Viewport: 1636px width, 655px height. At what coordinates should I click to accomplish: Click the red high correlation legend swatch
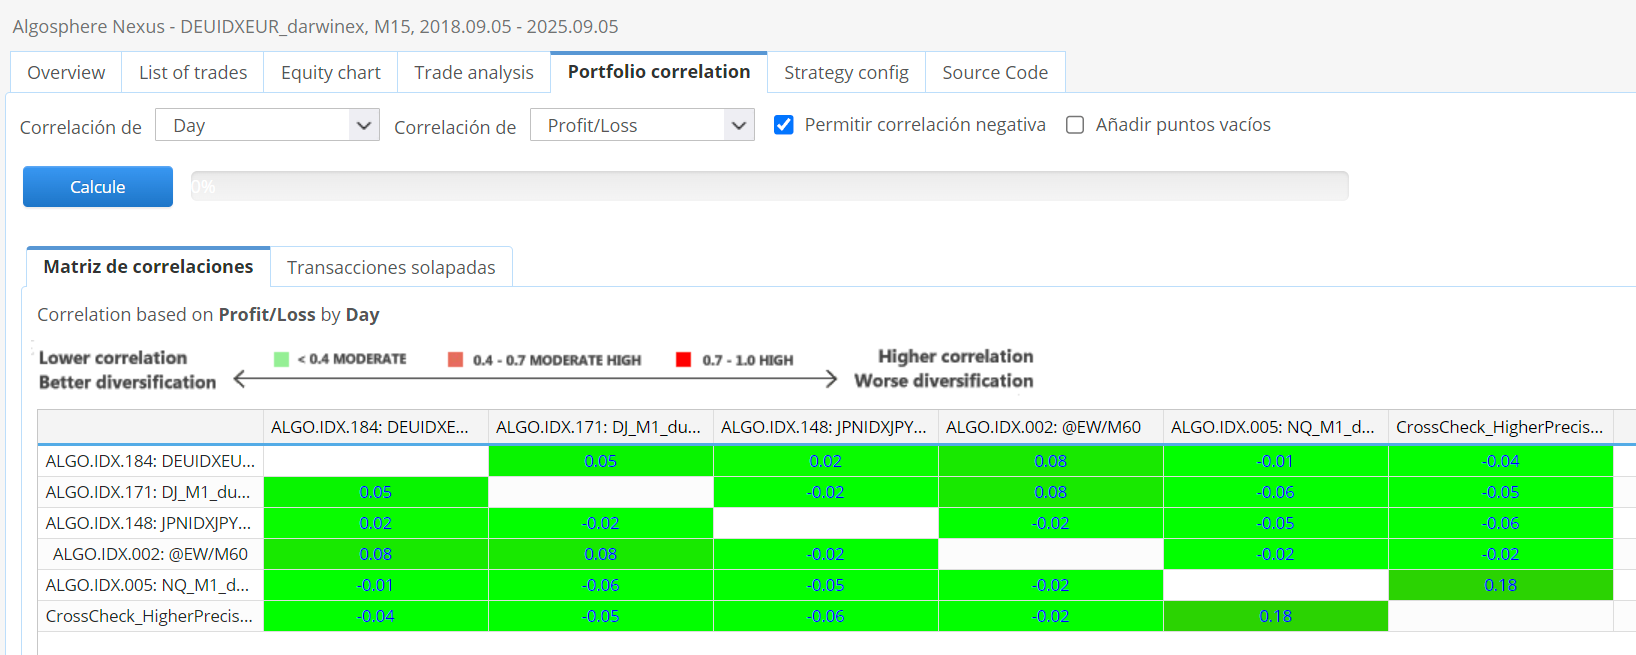click(684, 360)
